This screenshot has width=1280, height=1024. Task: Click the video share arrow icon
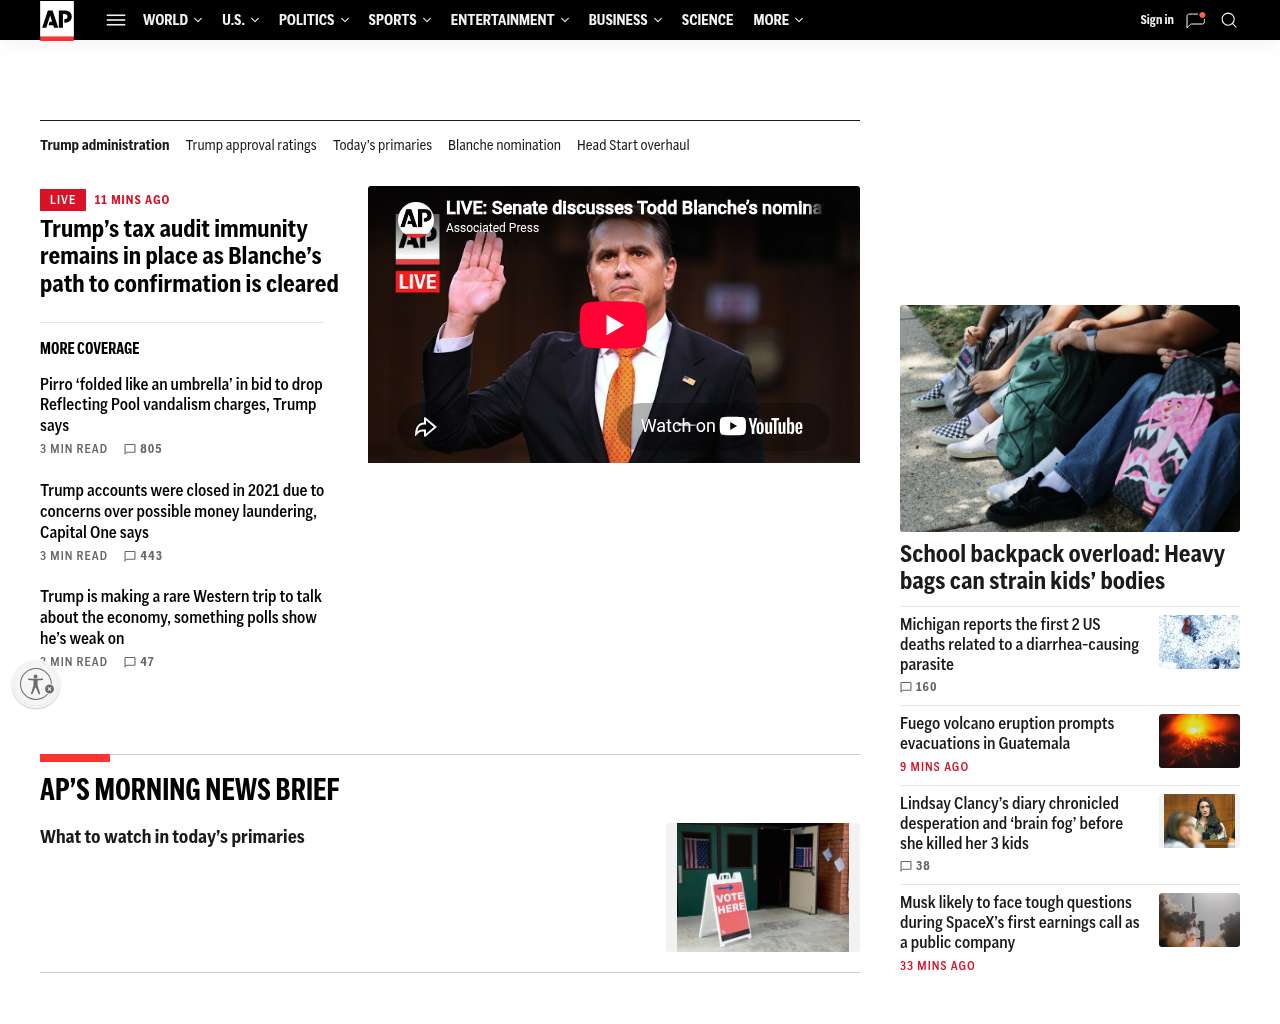(426, 427)
